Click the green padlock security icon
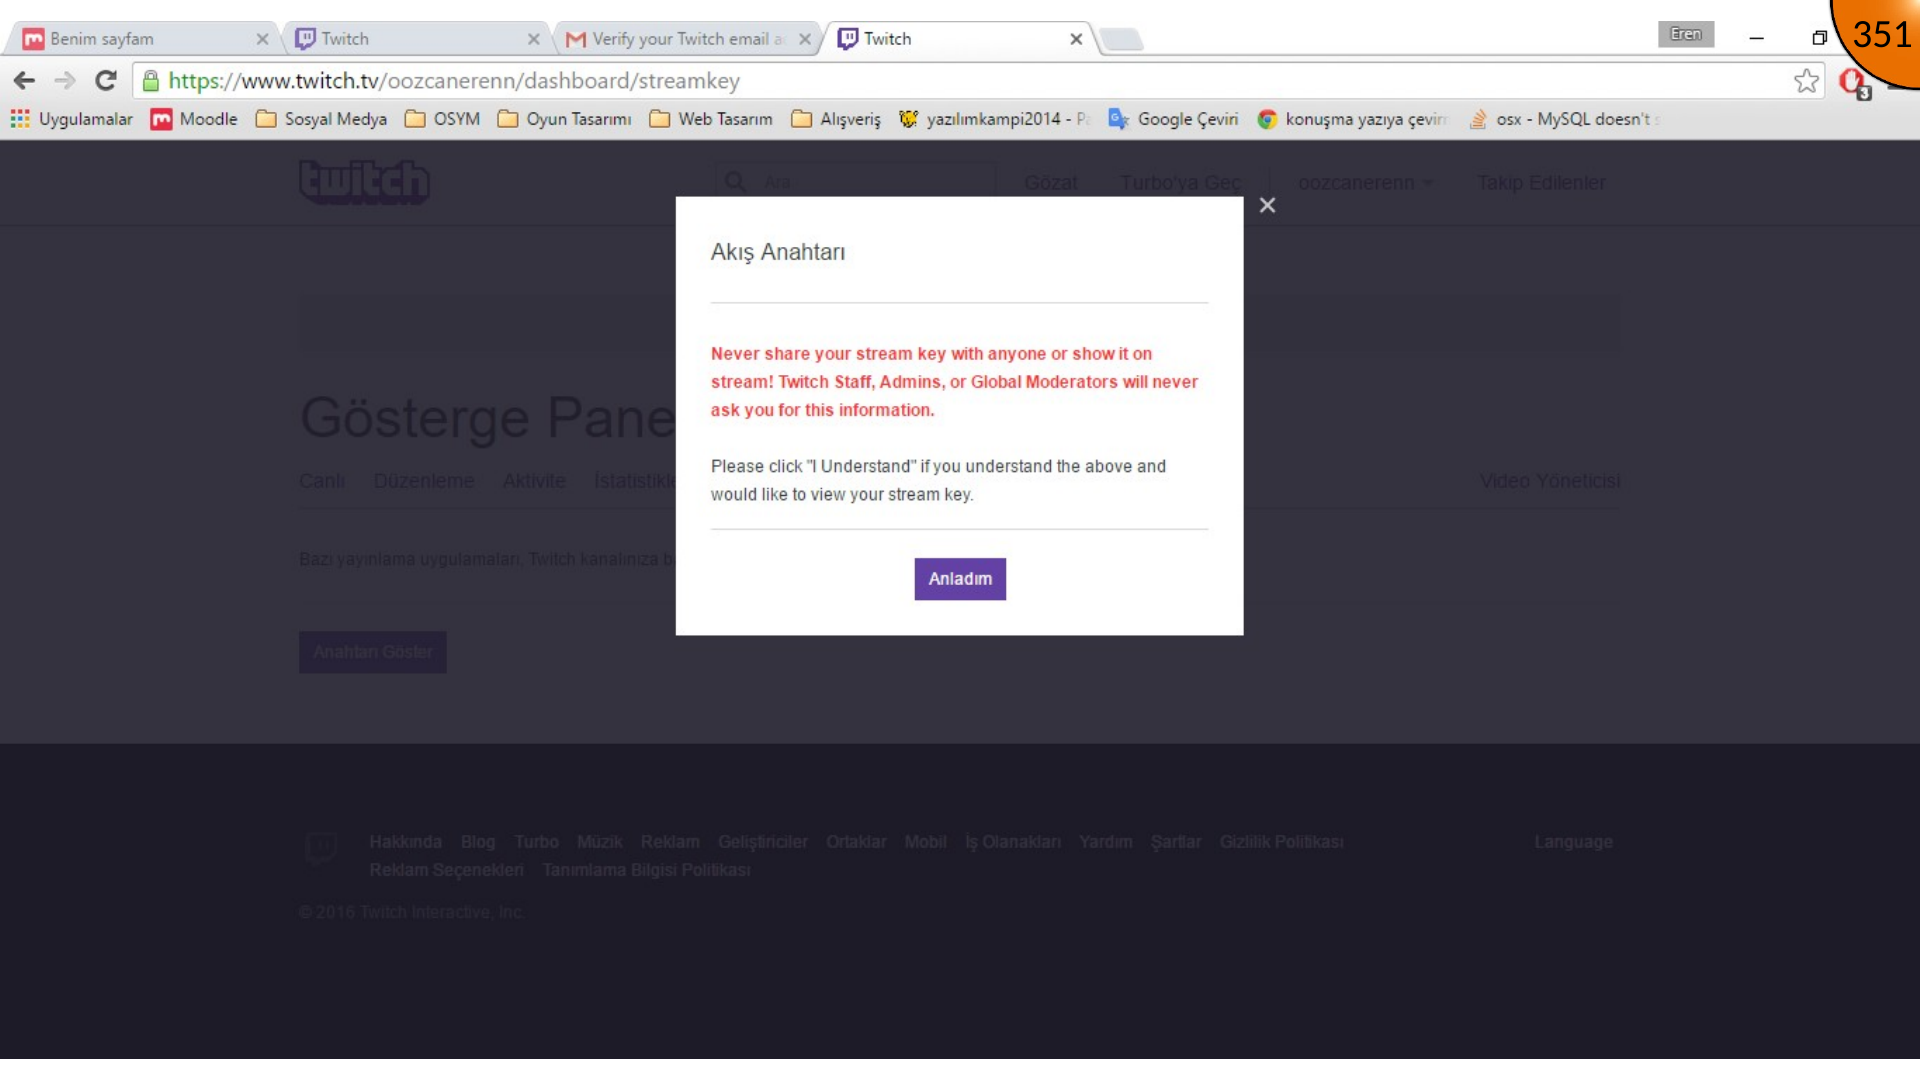The width and height of the screenshot is (1921, 1080). coord(151,81)
